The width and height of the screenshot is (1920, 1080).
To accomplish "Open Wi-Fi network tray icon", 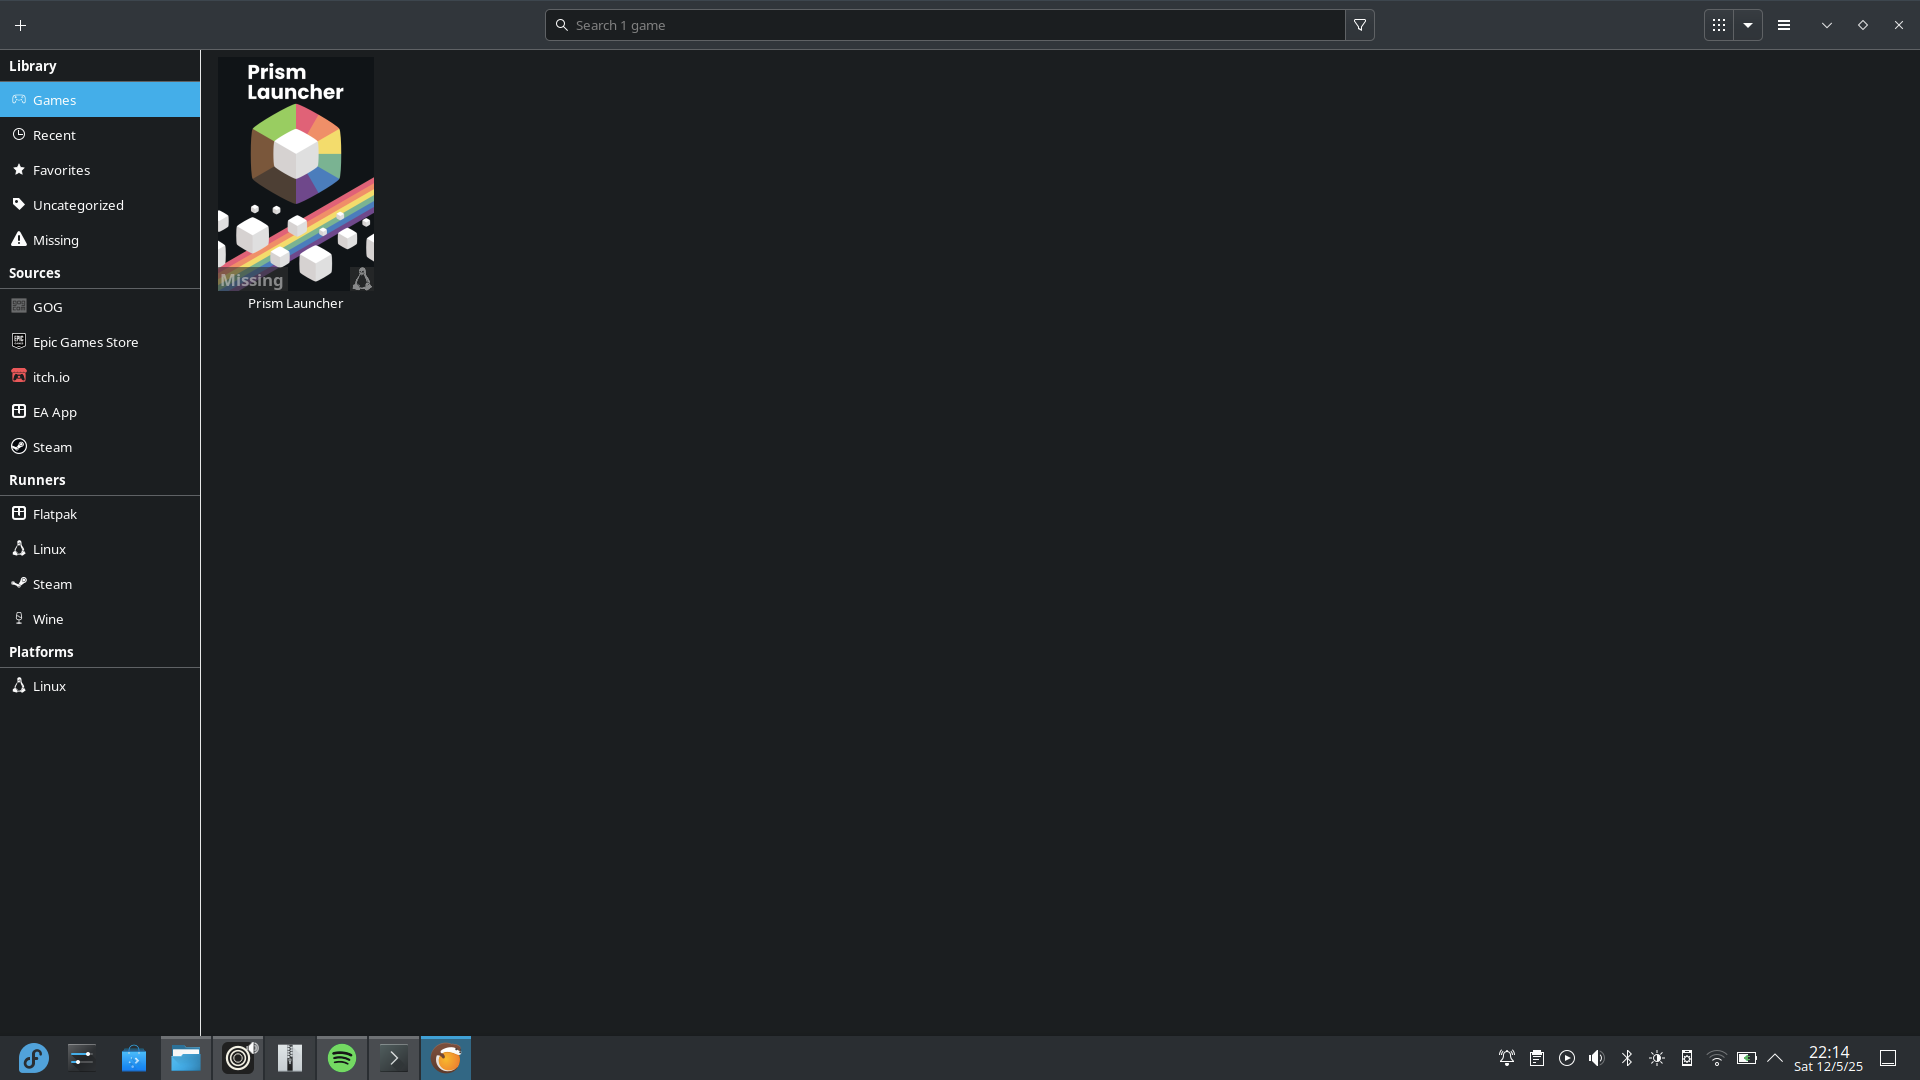I will pos(1717,1058).
